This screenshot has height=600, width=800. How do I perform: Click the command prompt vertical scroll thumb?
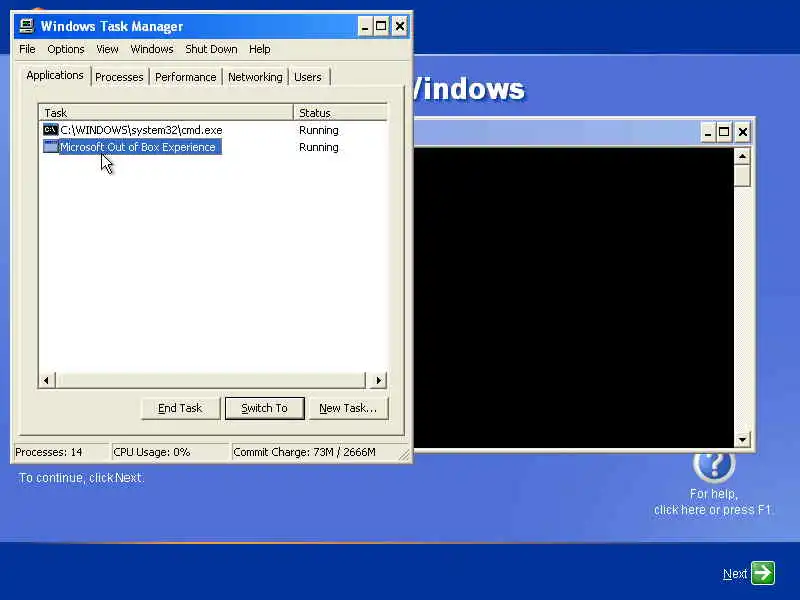click(742, 176)
